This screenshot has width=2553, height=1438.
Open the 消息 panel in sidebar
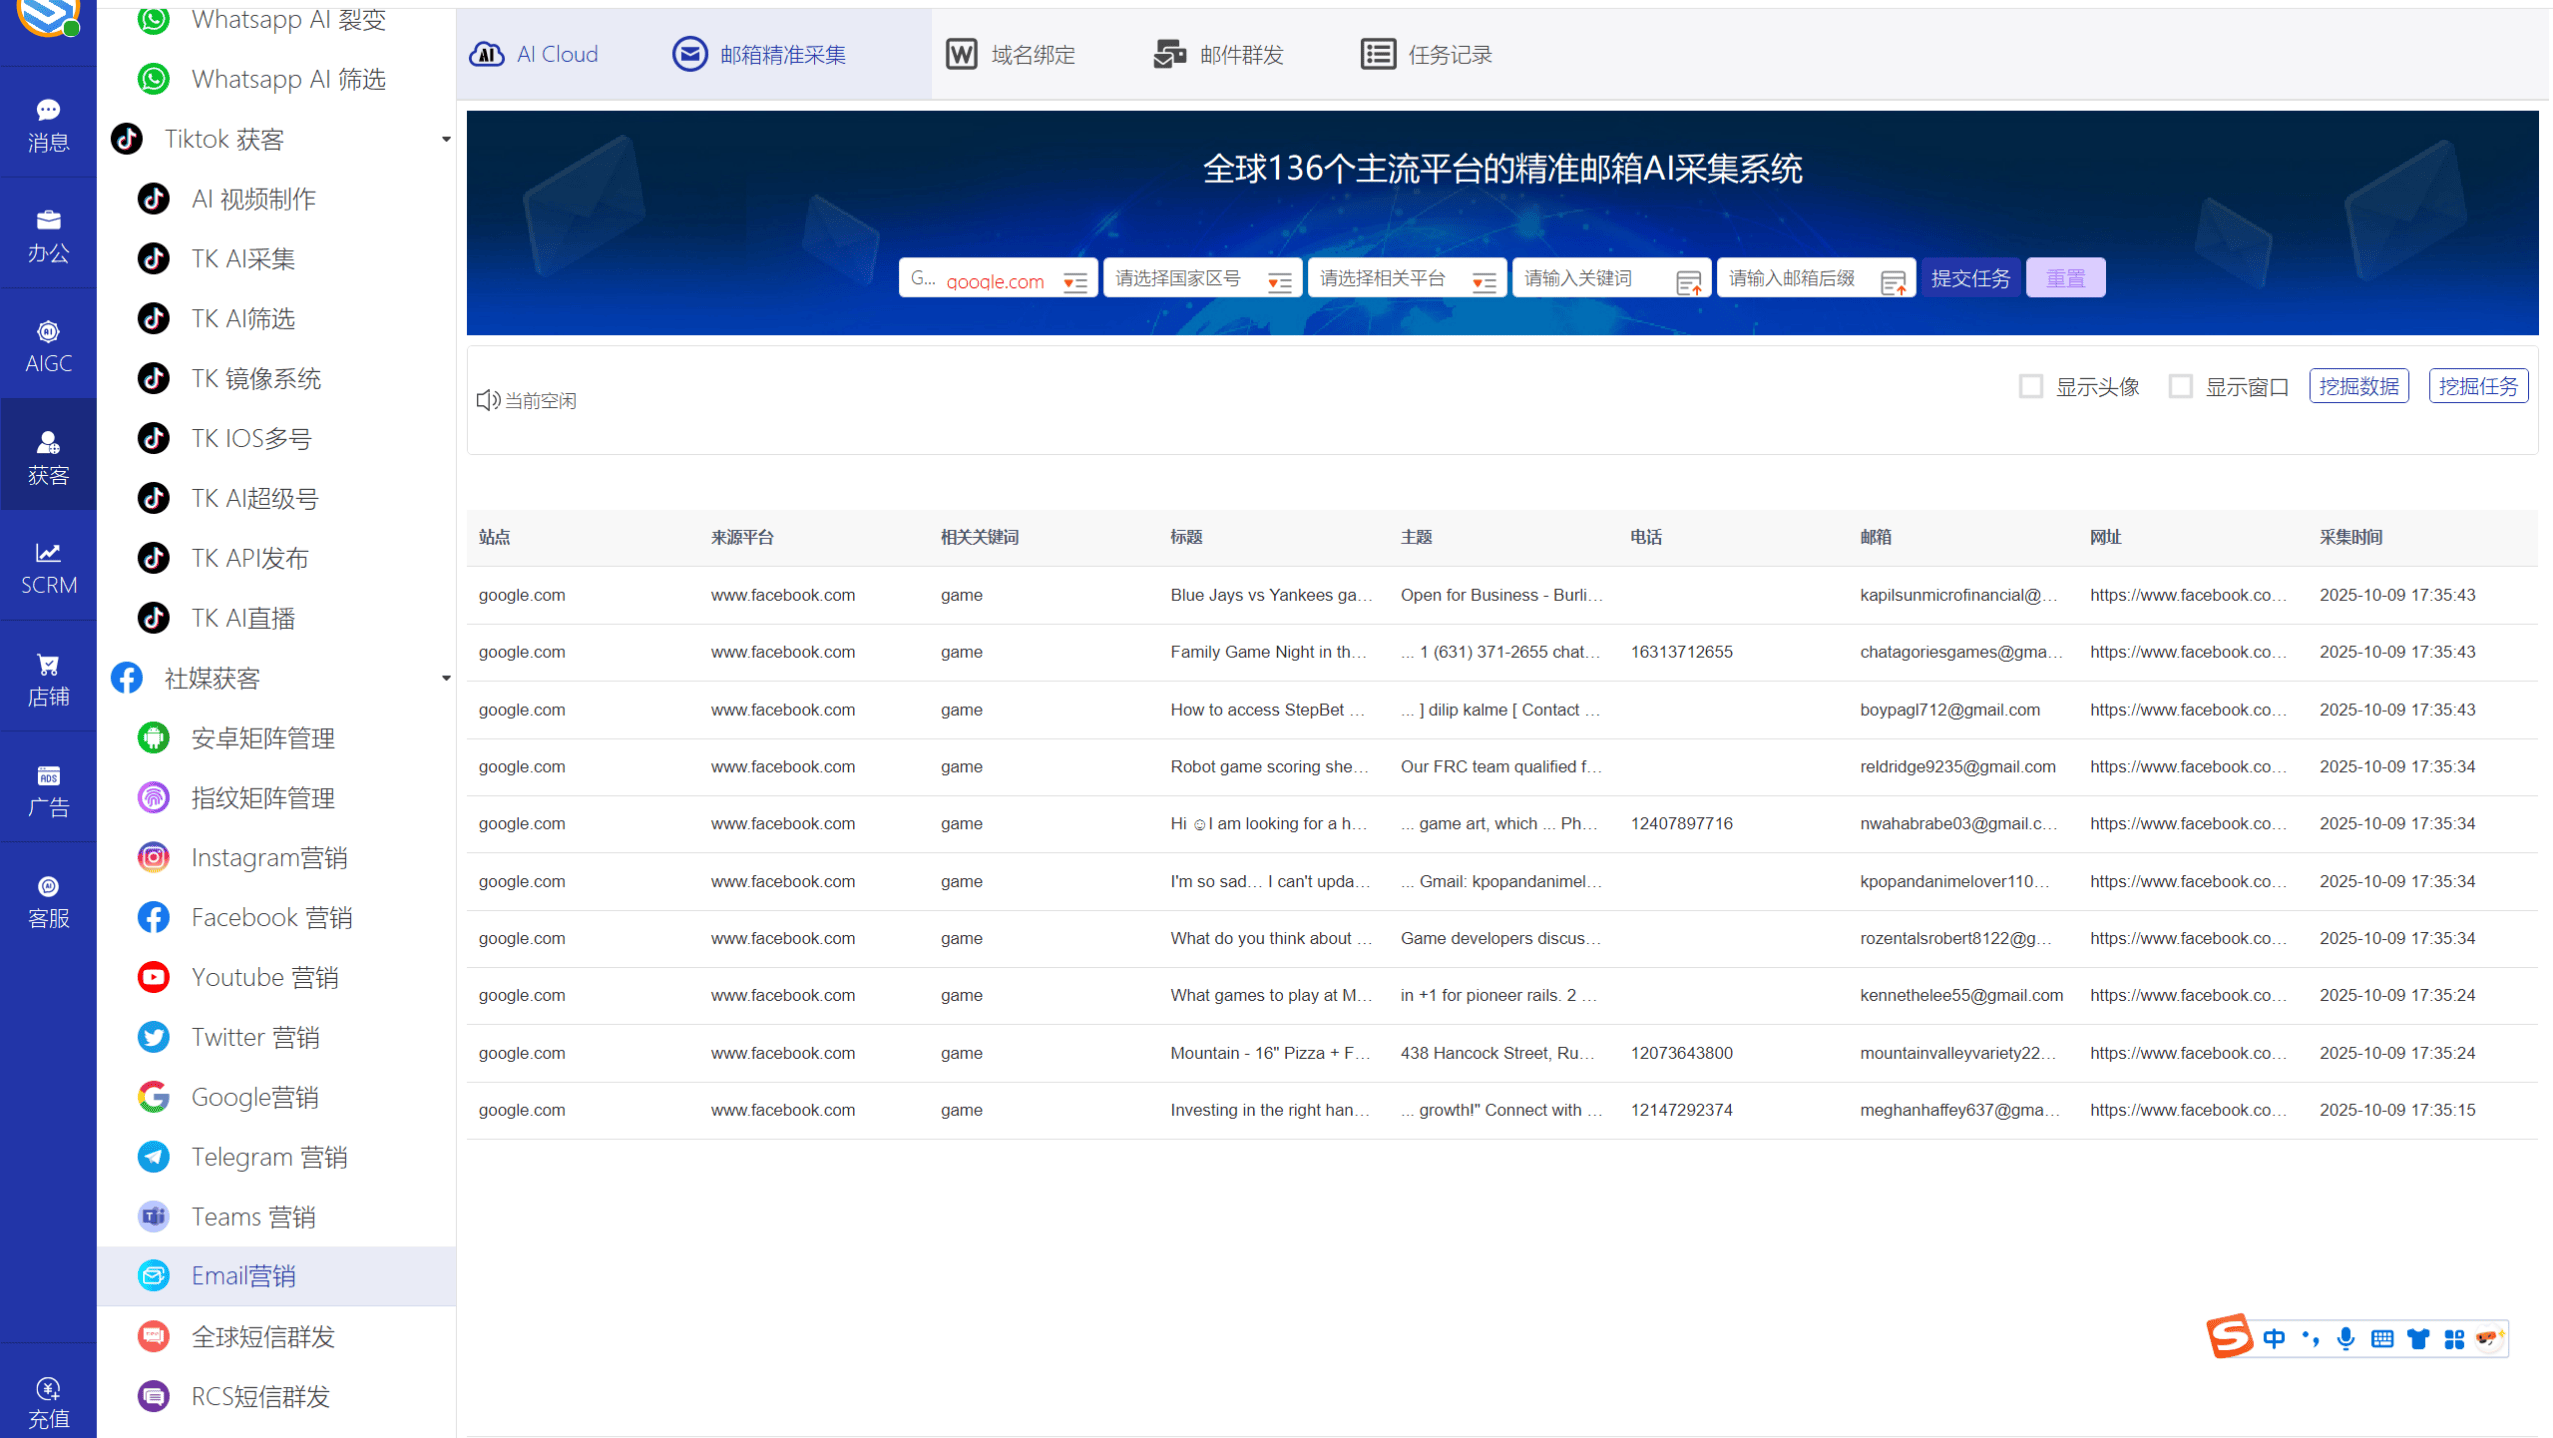tap(47, 123)
